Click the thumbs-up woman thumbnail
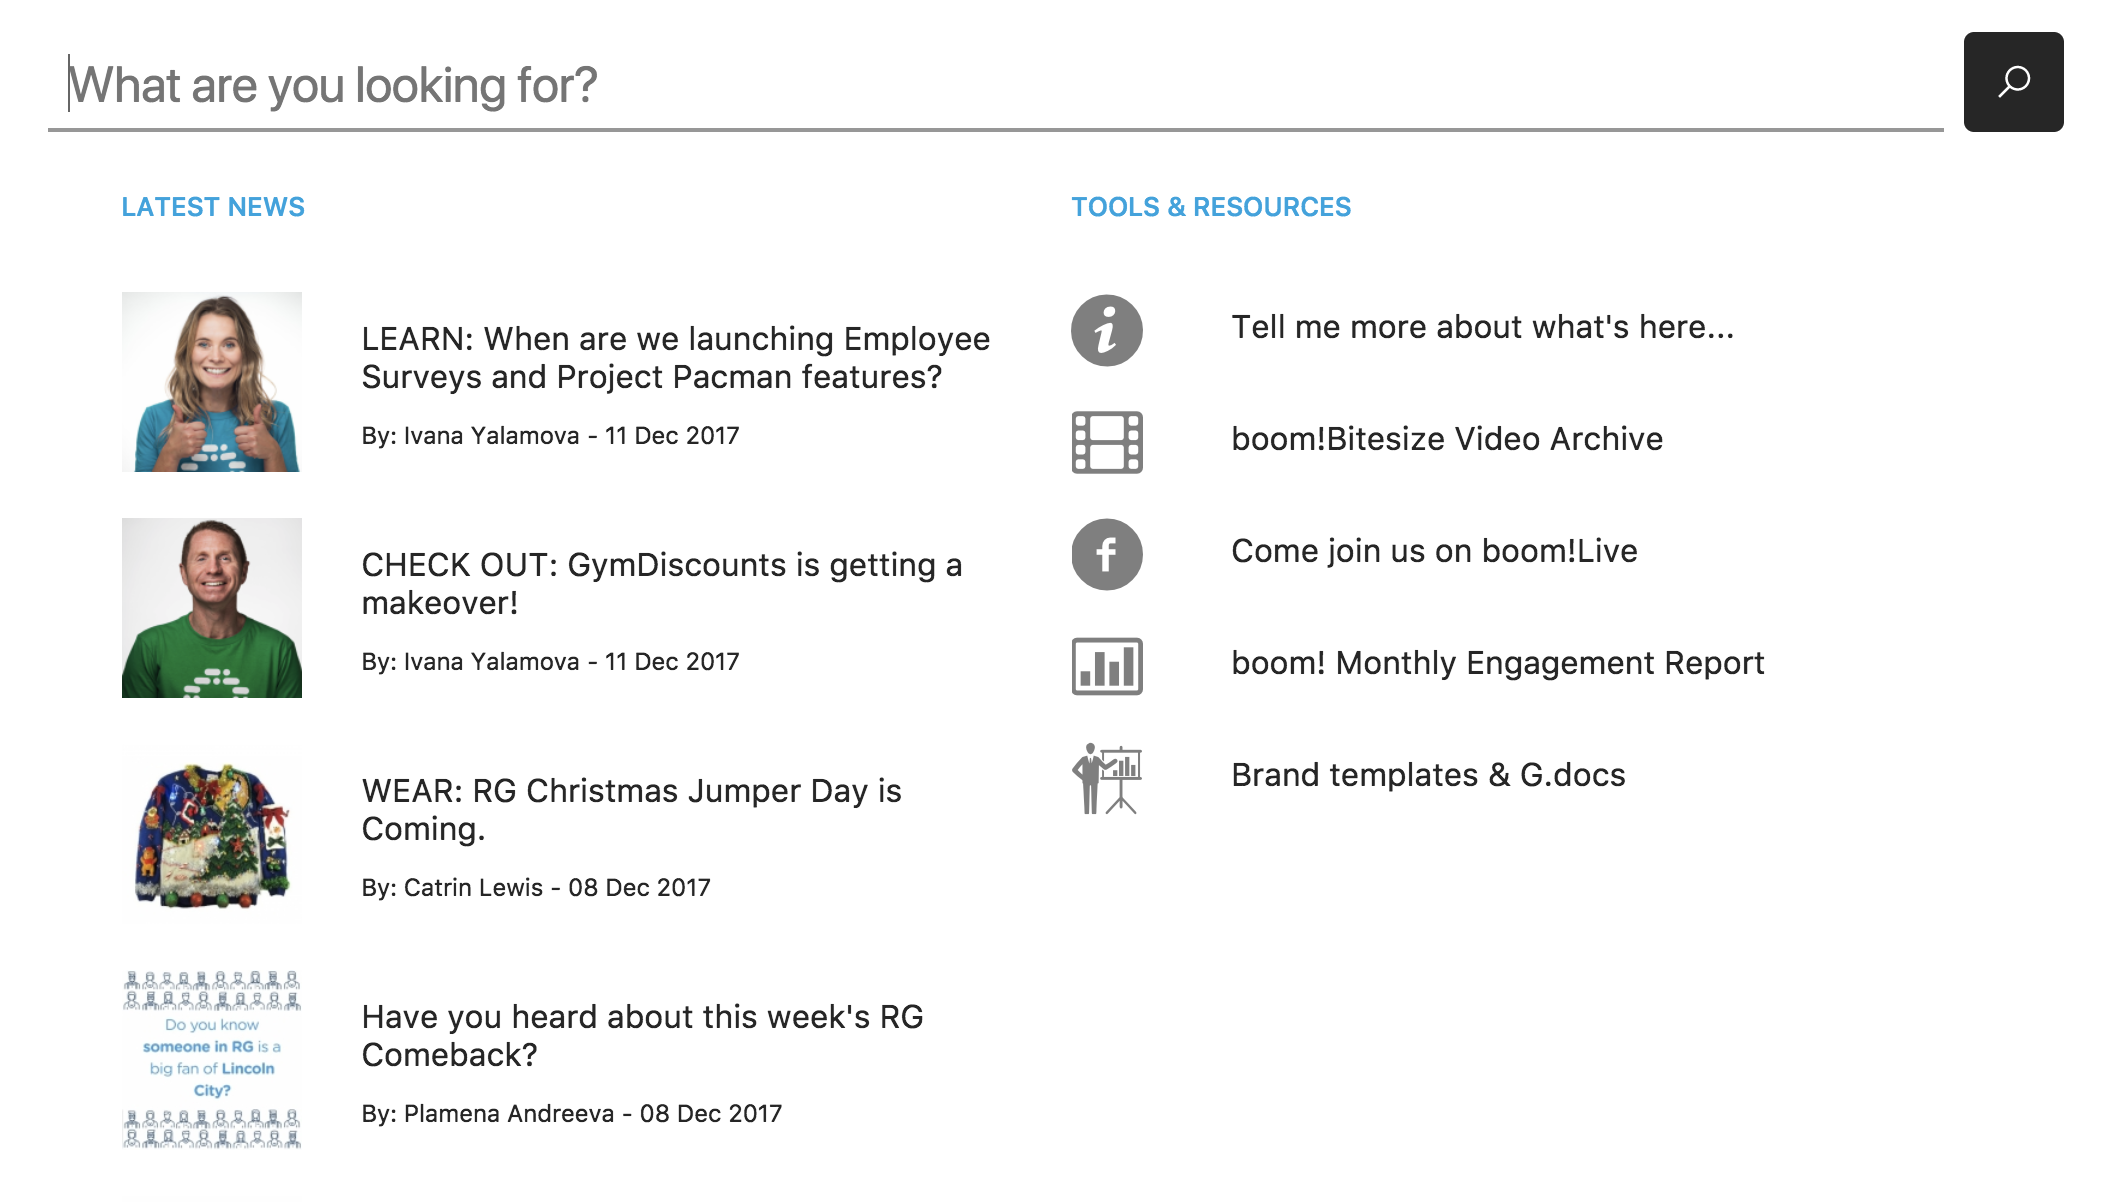 212,382
